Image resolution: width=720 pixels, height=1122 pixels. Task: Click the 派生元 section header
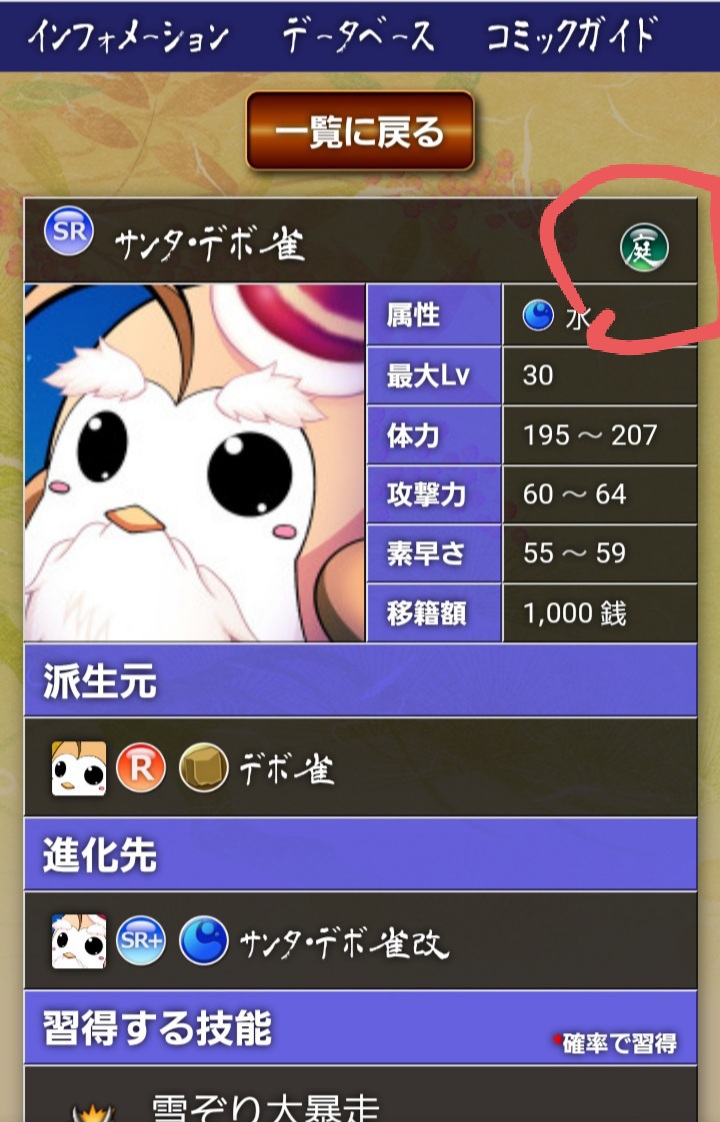pyautogui.click(x=360, y=680)
